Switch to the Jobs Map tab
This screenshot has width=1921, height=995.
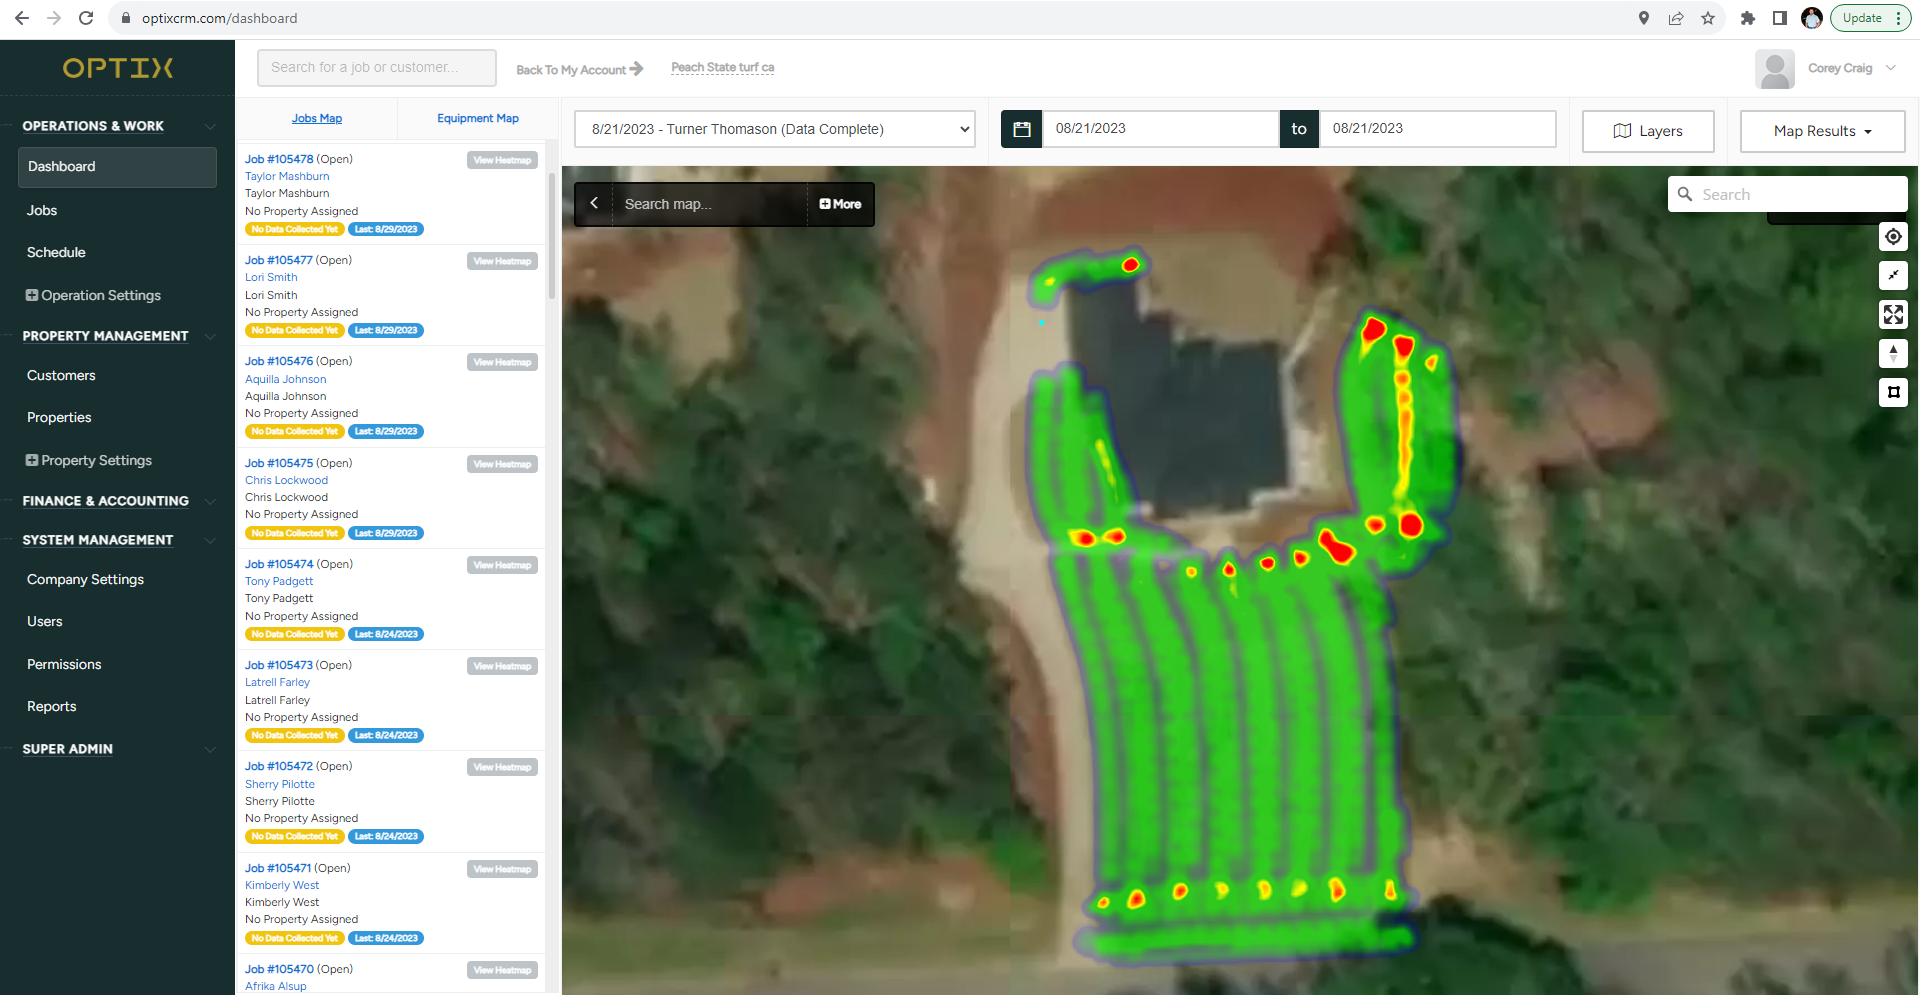pyautogui.click(x=317, y=118)
